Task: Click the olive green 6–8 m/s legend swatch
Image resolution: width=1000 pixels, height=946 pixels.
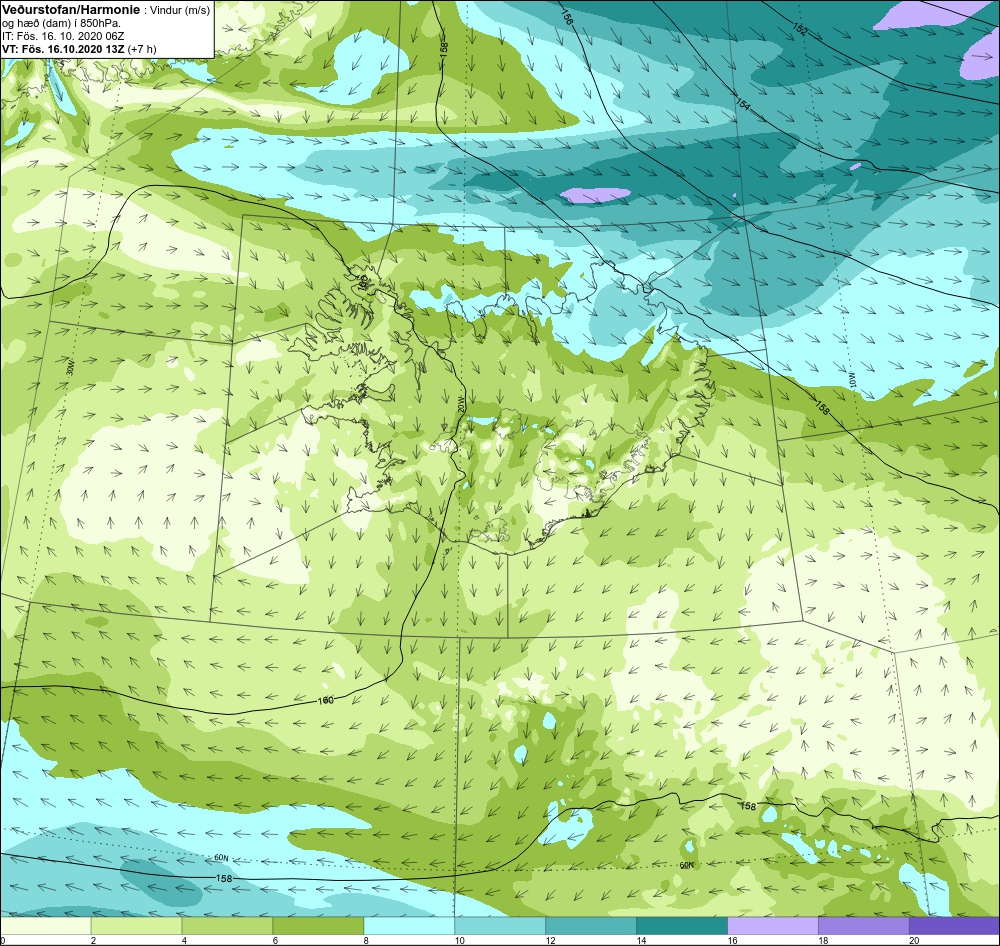Action: 318,926
